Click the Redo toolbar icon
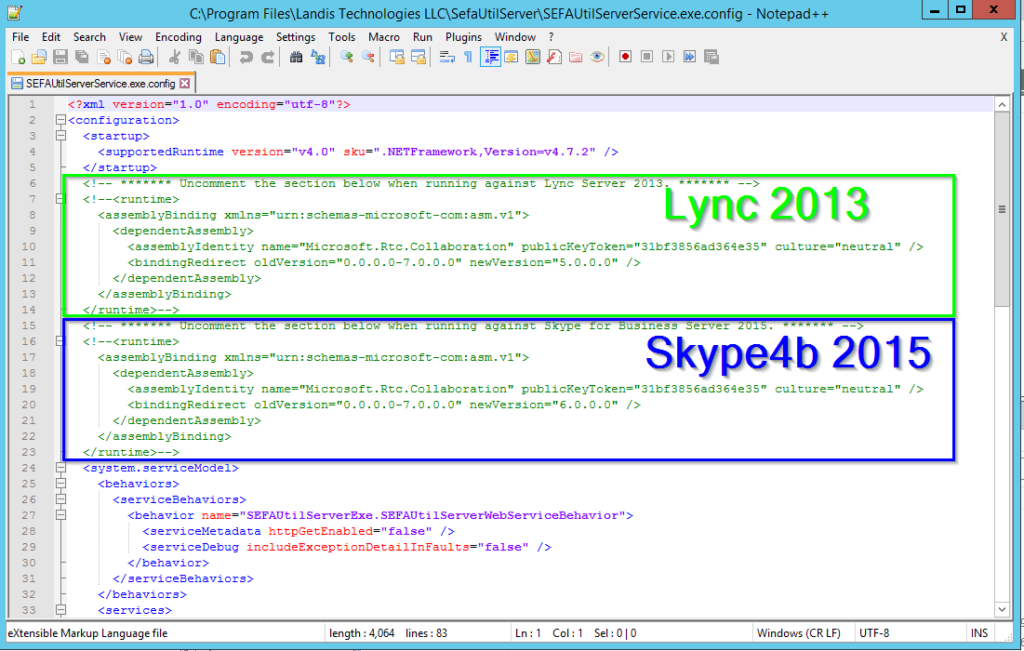The height and width of the screenshot is (651, 1024). [267, 57]
